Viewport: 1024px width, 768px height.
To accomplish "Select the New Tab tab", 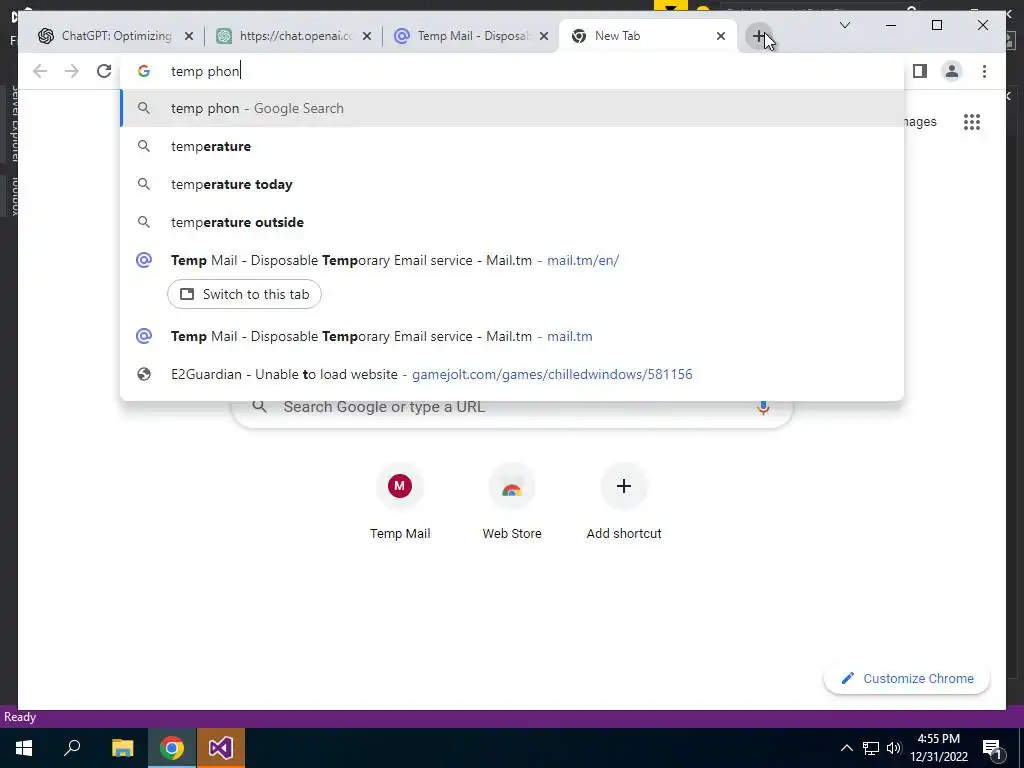I will pyautogui.click(x=647, y=36).
